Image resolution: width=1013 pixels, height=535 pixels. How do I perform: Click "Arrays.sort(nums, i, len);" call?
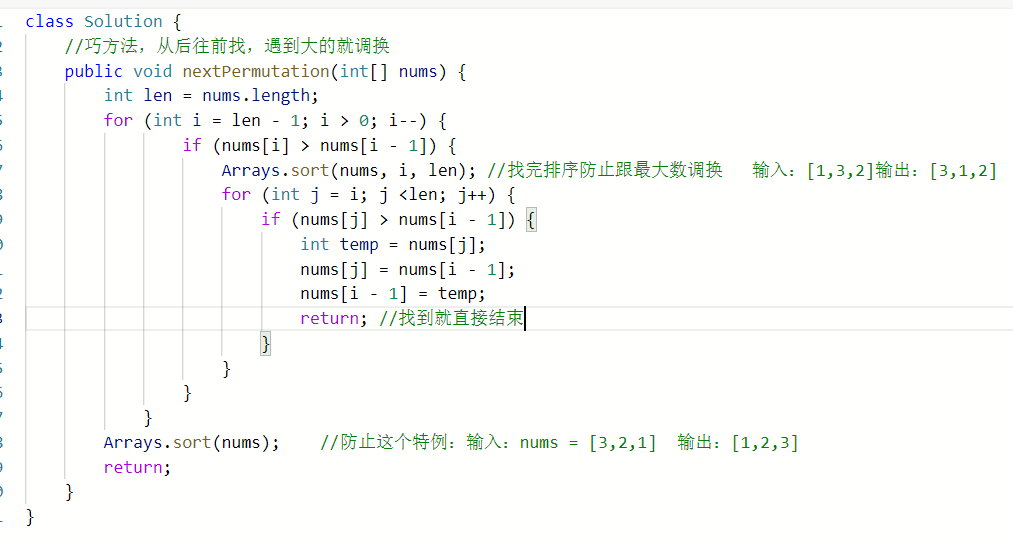pos(348,170)
